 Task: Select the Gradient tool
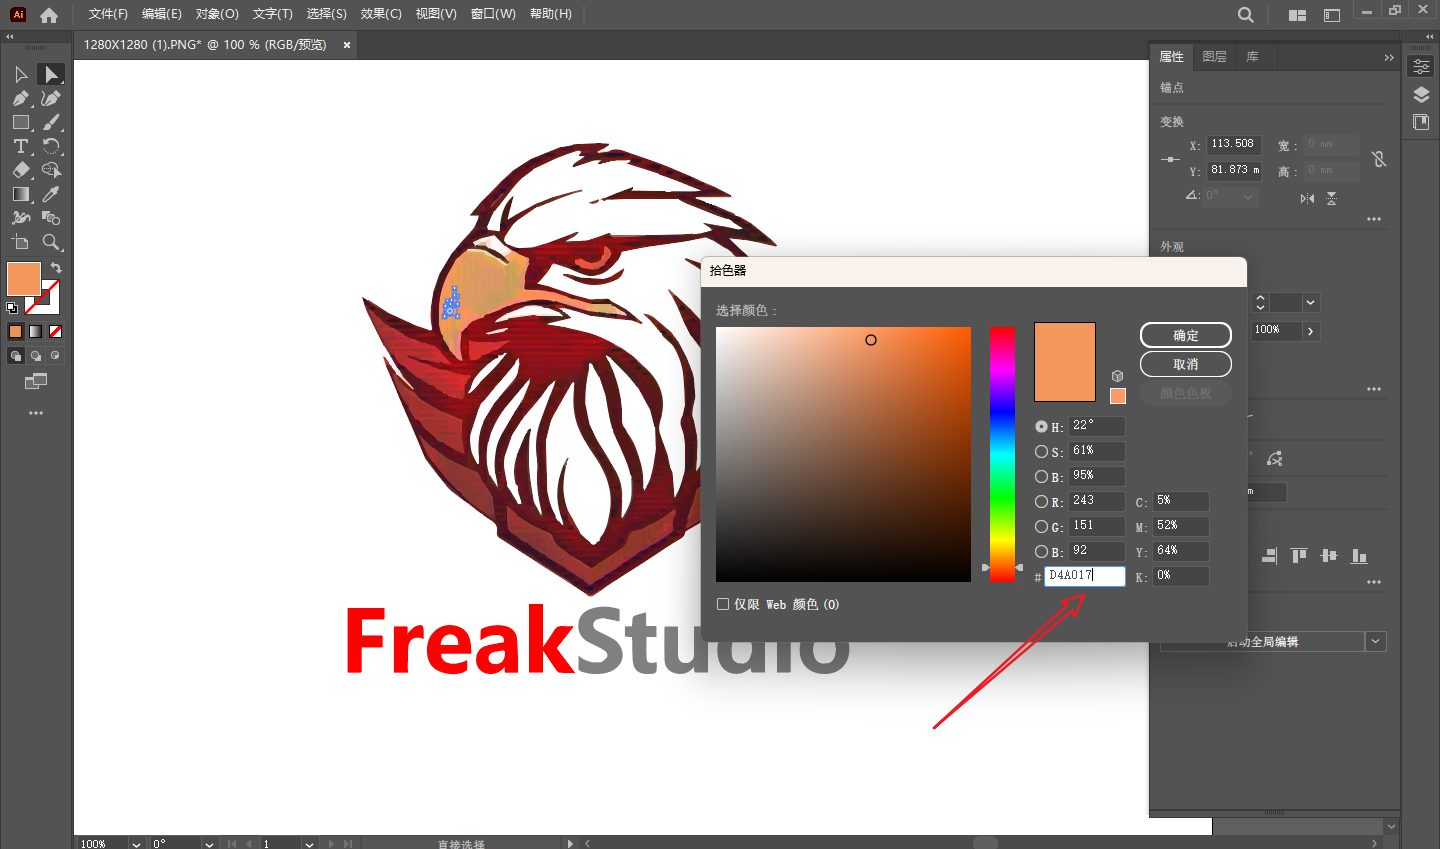point(21,195)
